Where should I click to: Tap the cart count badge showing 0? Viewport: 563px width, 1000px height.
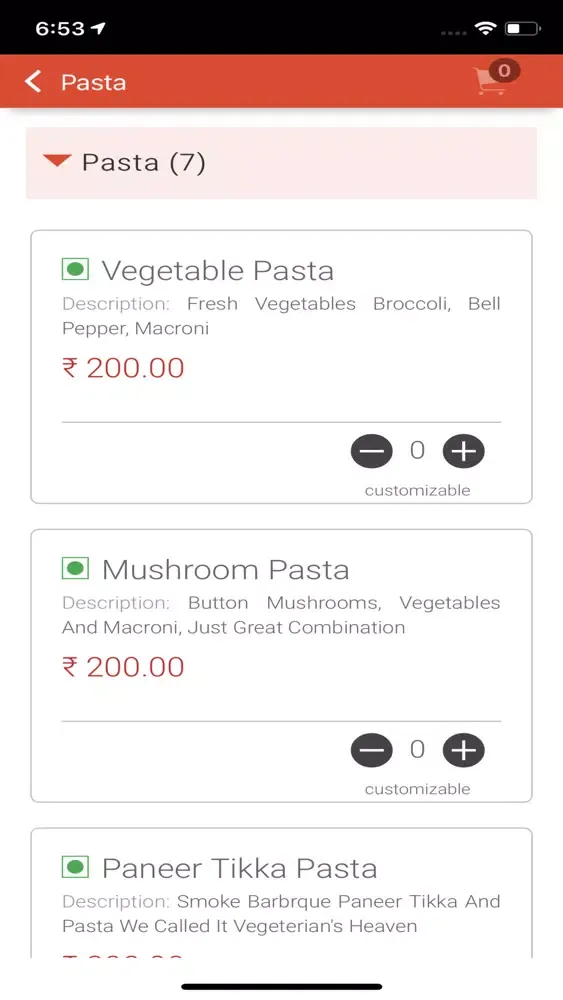504,70
